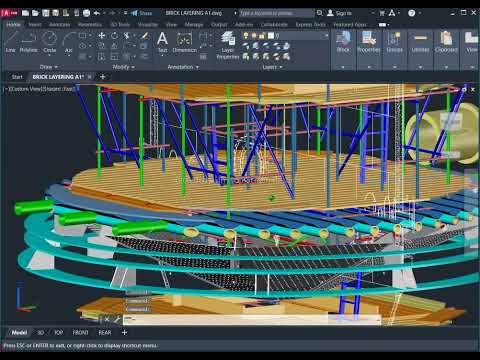Open the Manage ribbon tab
Image resolution: width=480 pixels, height=360 pixels.
pos(194,24)
